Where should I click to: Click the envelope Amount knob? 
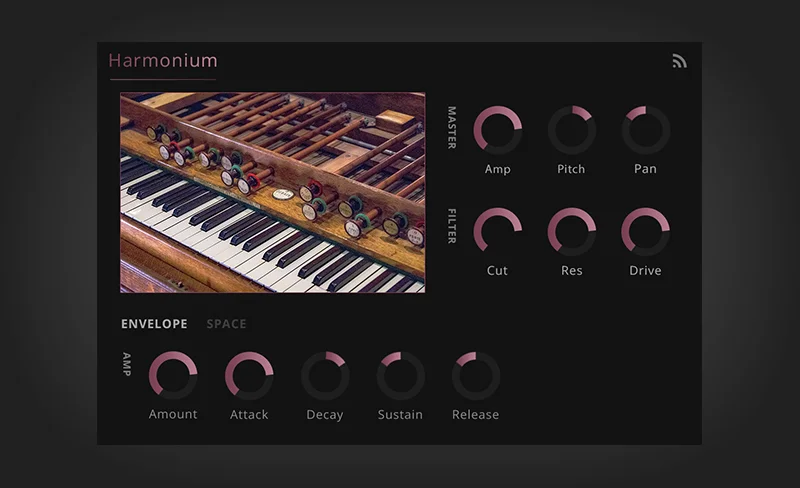pos(173,375)
